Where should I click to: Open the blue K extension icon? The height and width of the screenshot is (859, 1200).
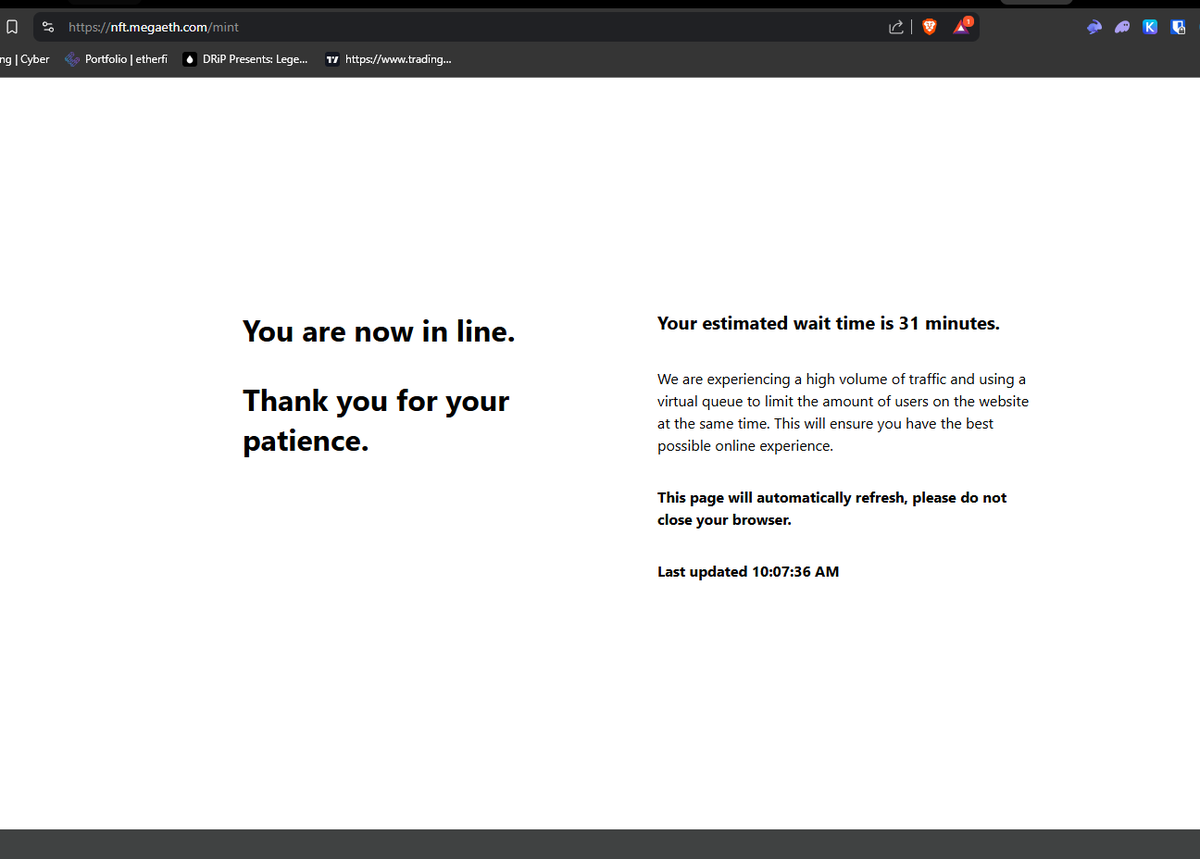click(x=1150, y=28)
